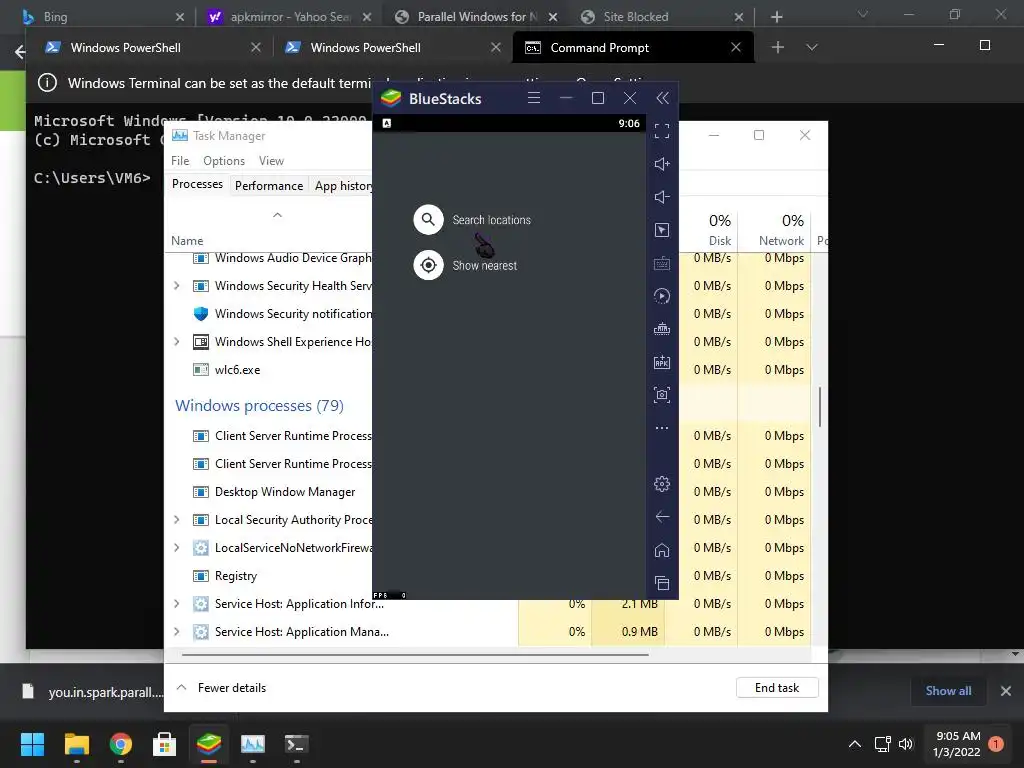The height and width of the screenshot is (768, 1024).
Task: Sort by Disk column header
Action: (709, 230)
